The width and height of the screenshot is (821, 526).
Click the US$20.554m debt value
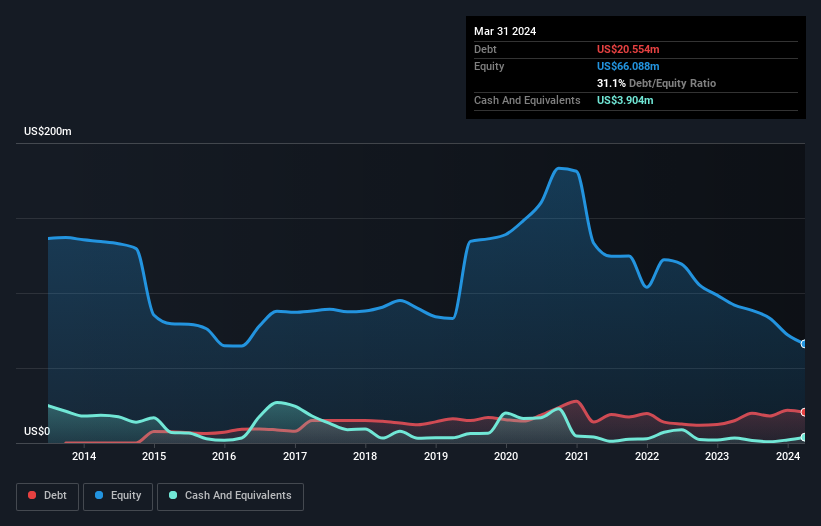click(x=628, y=49)
